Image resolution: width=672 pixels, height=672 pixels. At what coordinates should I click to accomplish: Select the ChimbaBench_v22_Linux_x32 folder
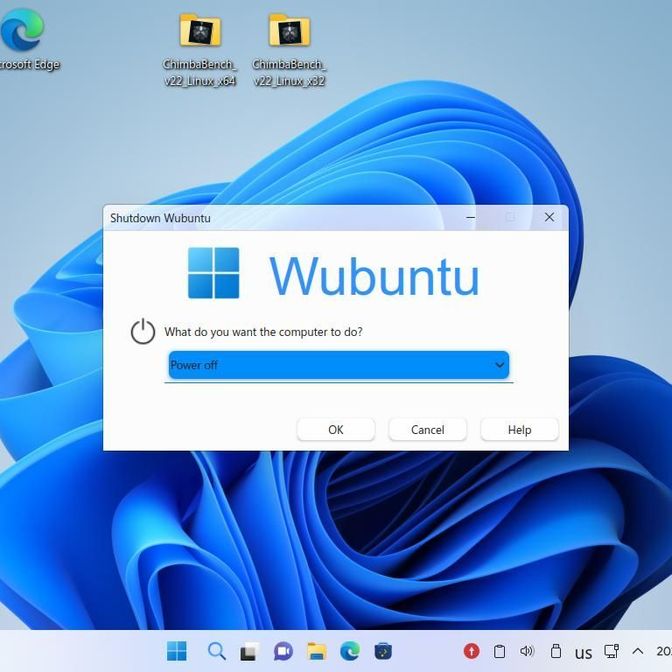[289, 49]
